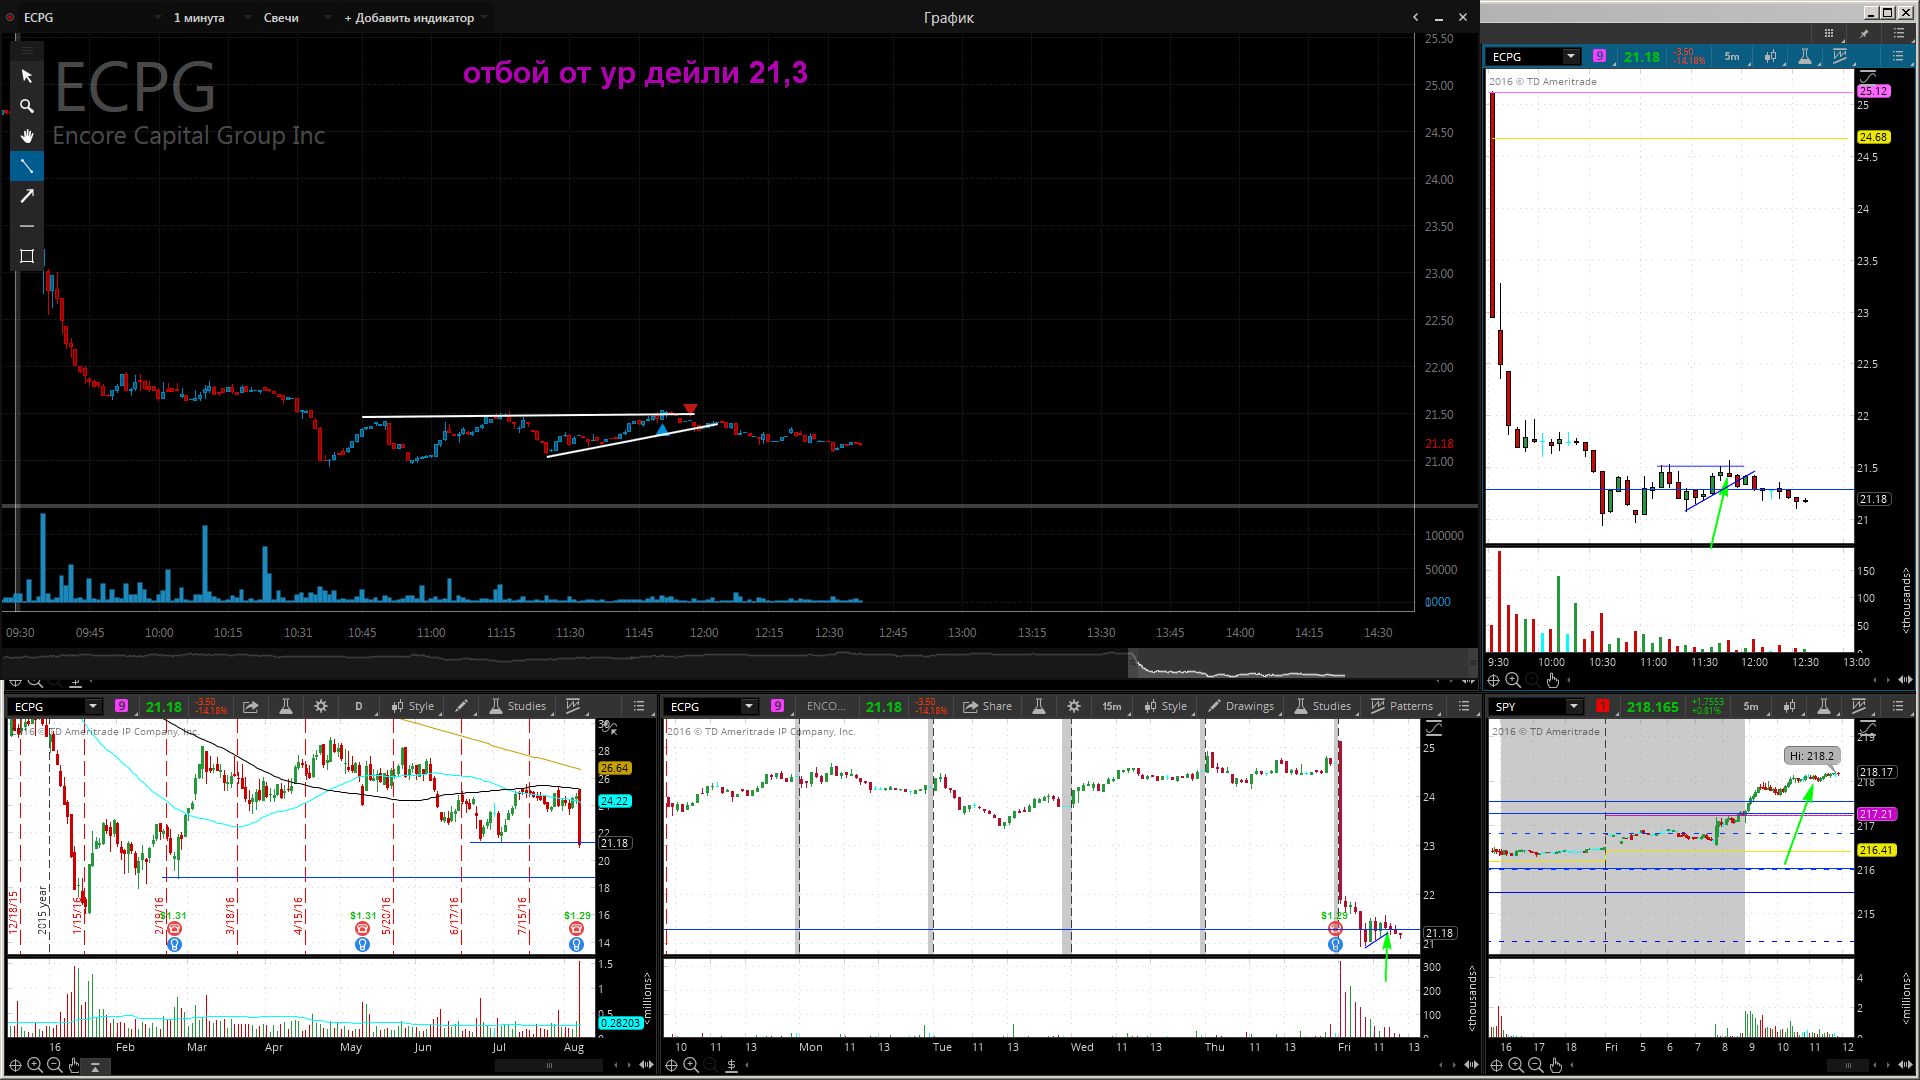Select the cursor pointer tool in main chart
This screenshot has height=1080, width=1920.
point(27,76)
